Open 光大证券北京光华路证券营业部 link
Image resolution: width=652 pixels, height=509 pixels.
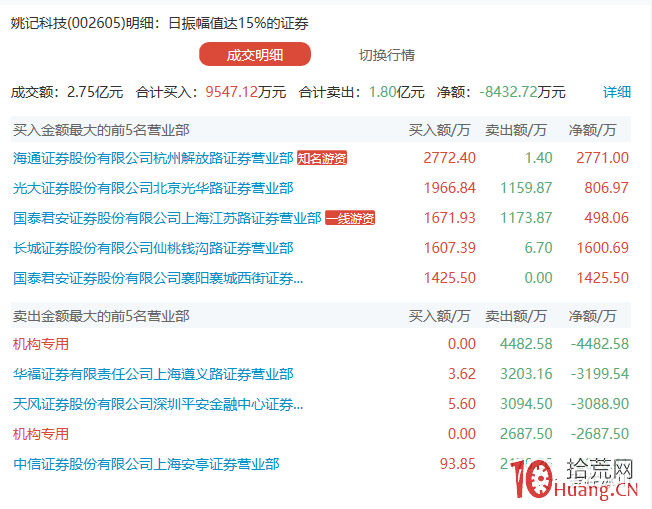tap(153, 188)
